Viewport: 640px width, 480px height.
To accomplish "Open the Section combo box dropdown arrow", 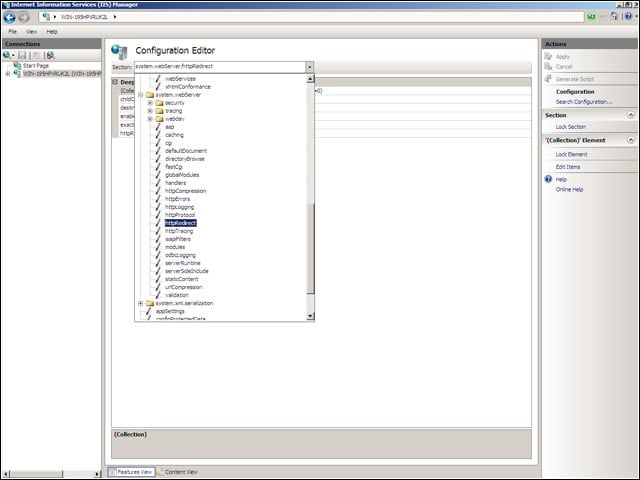I will (309, 67).
